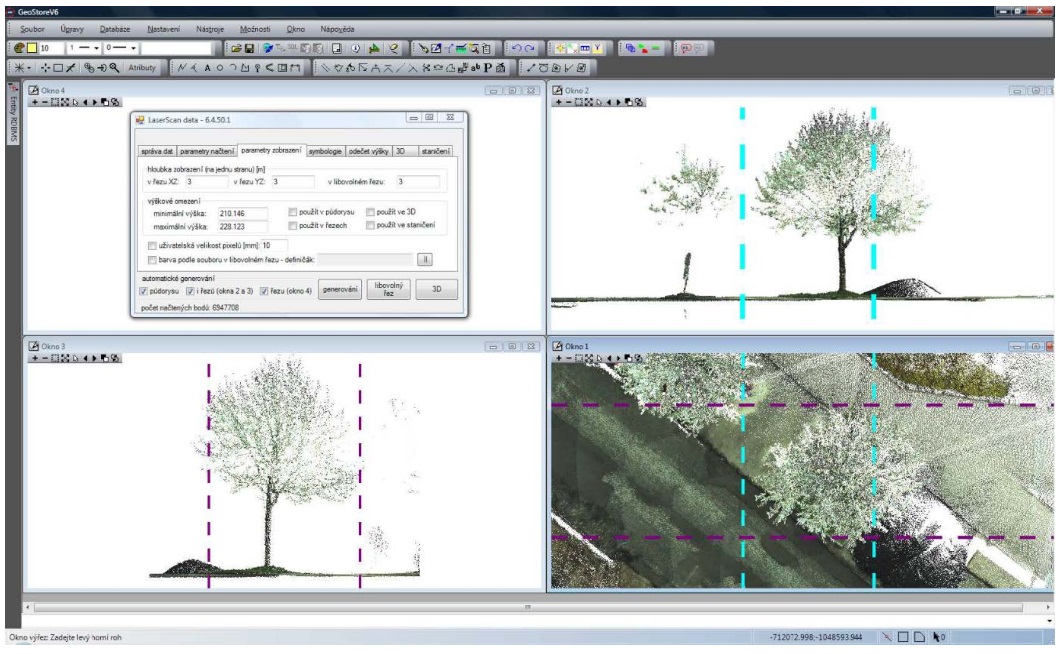Click zoom-in plus in Okno 1 toolbar
This screenshot has width=1064, height=654.
point(558,358)
